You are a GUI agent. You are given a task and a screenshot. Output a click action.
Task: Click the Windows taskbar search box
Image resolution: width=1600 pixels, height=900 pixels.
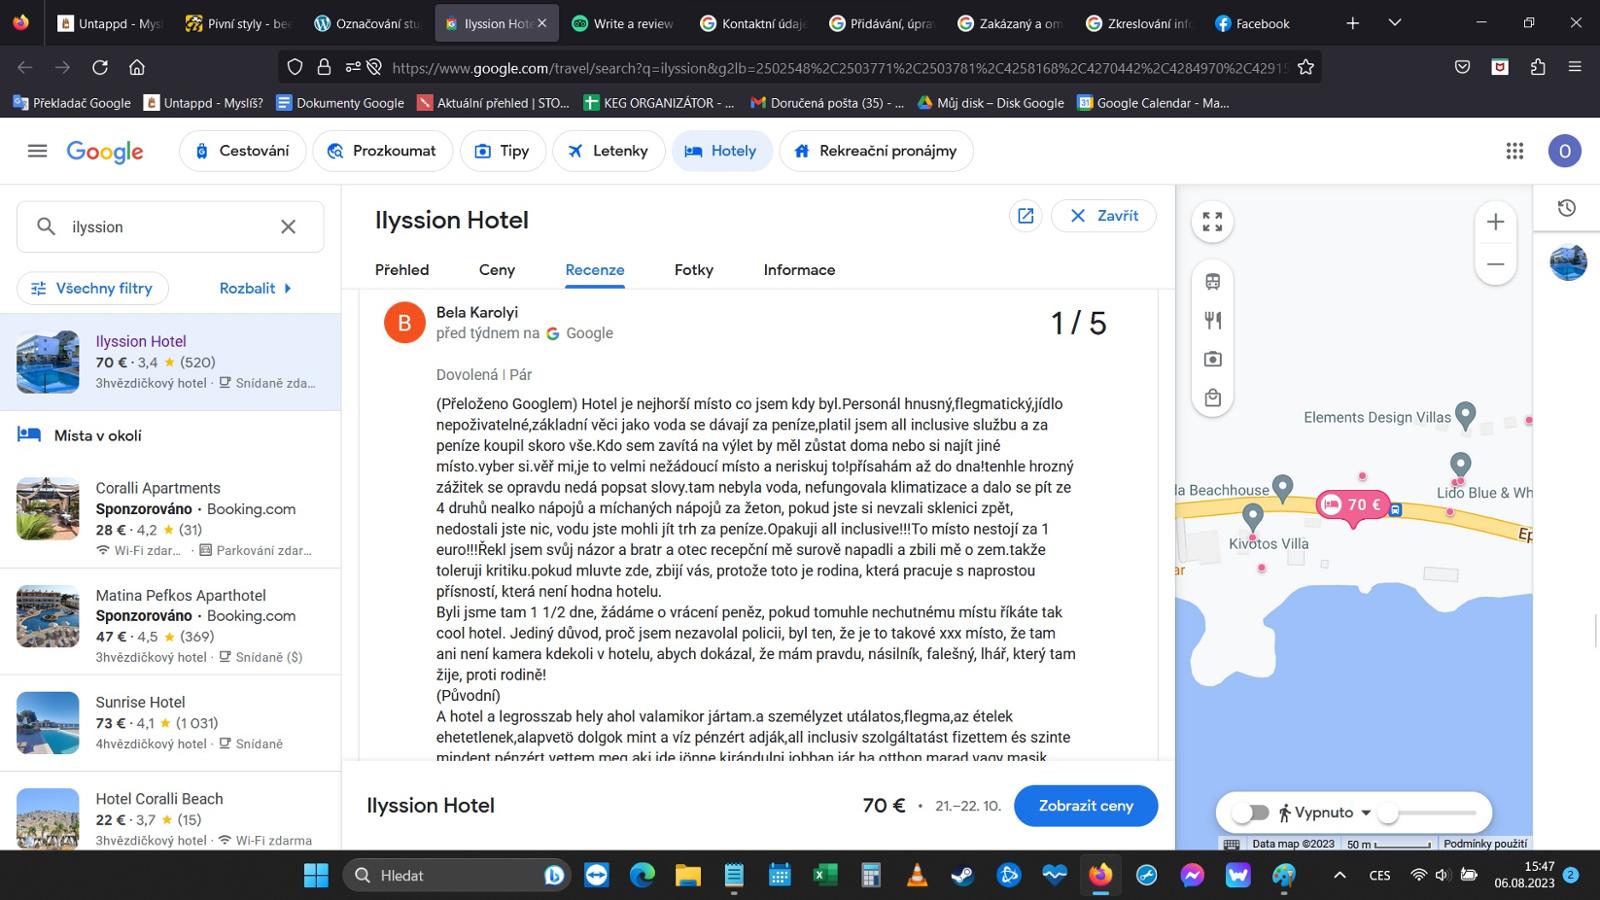pyautogui.click(x=457, y=875)
